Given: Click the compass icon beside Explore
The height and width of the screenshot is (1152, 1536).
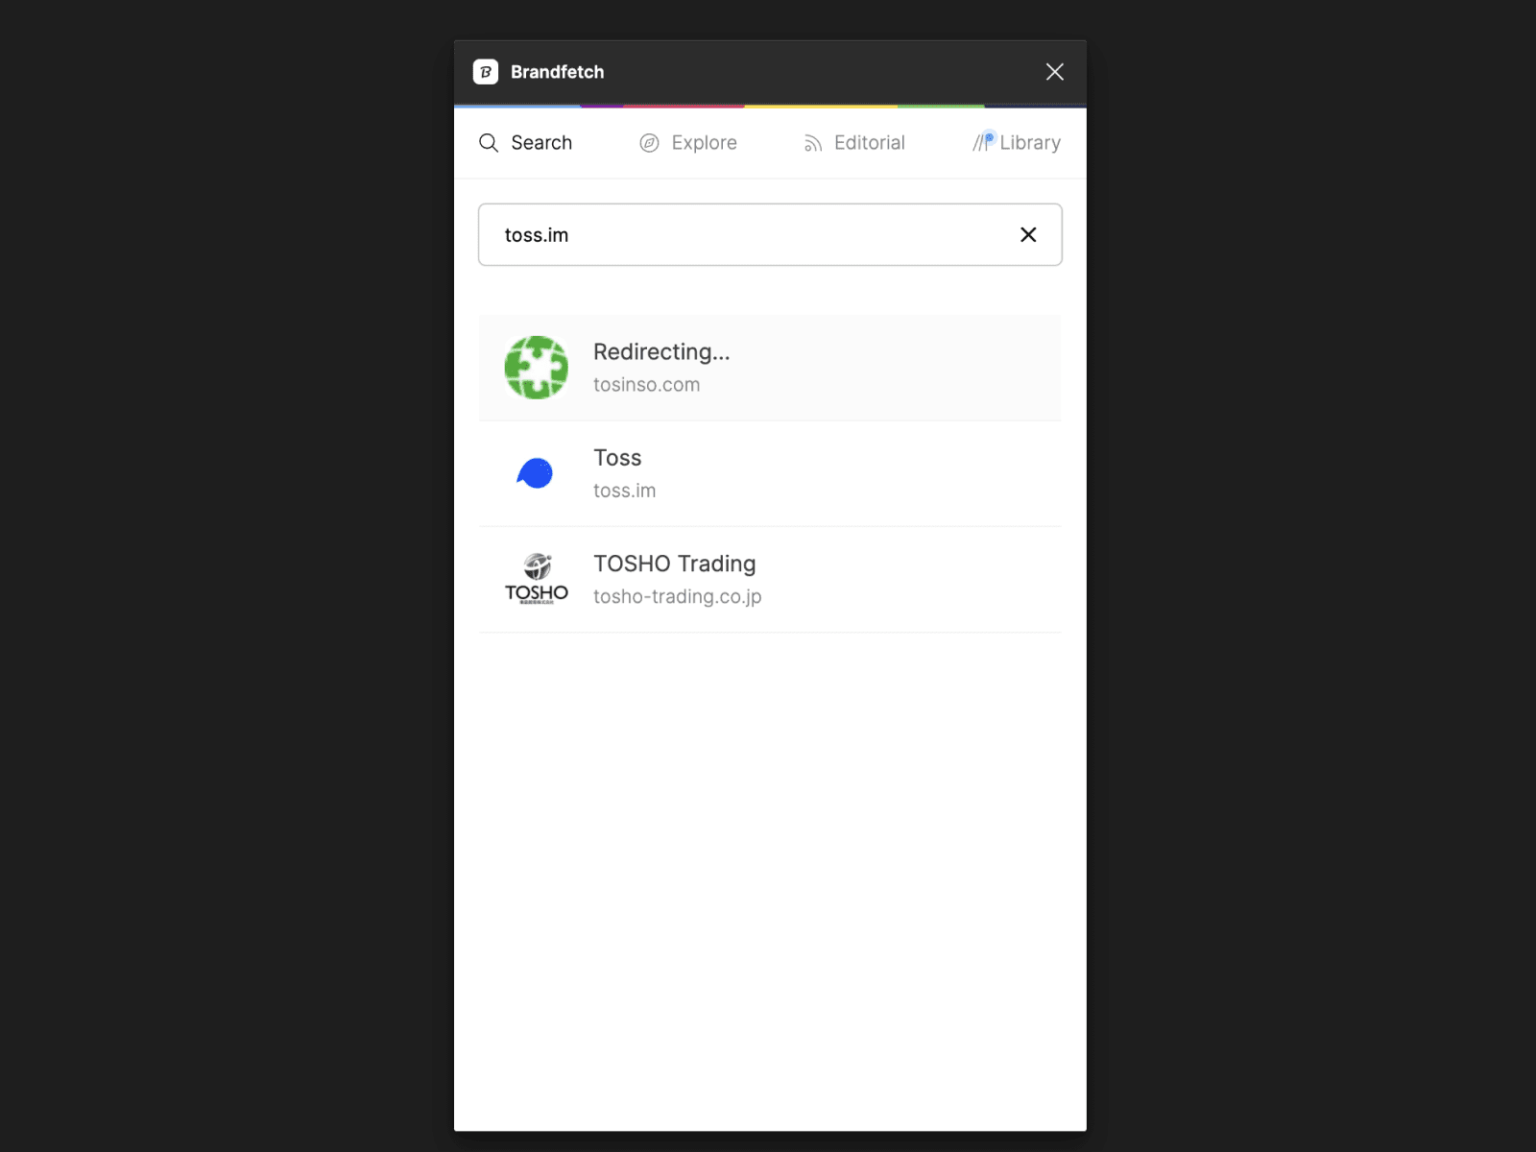Looking at the screenshot, I should tap(649, 143).
